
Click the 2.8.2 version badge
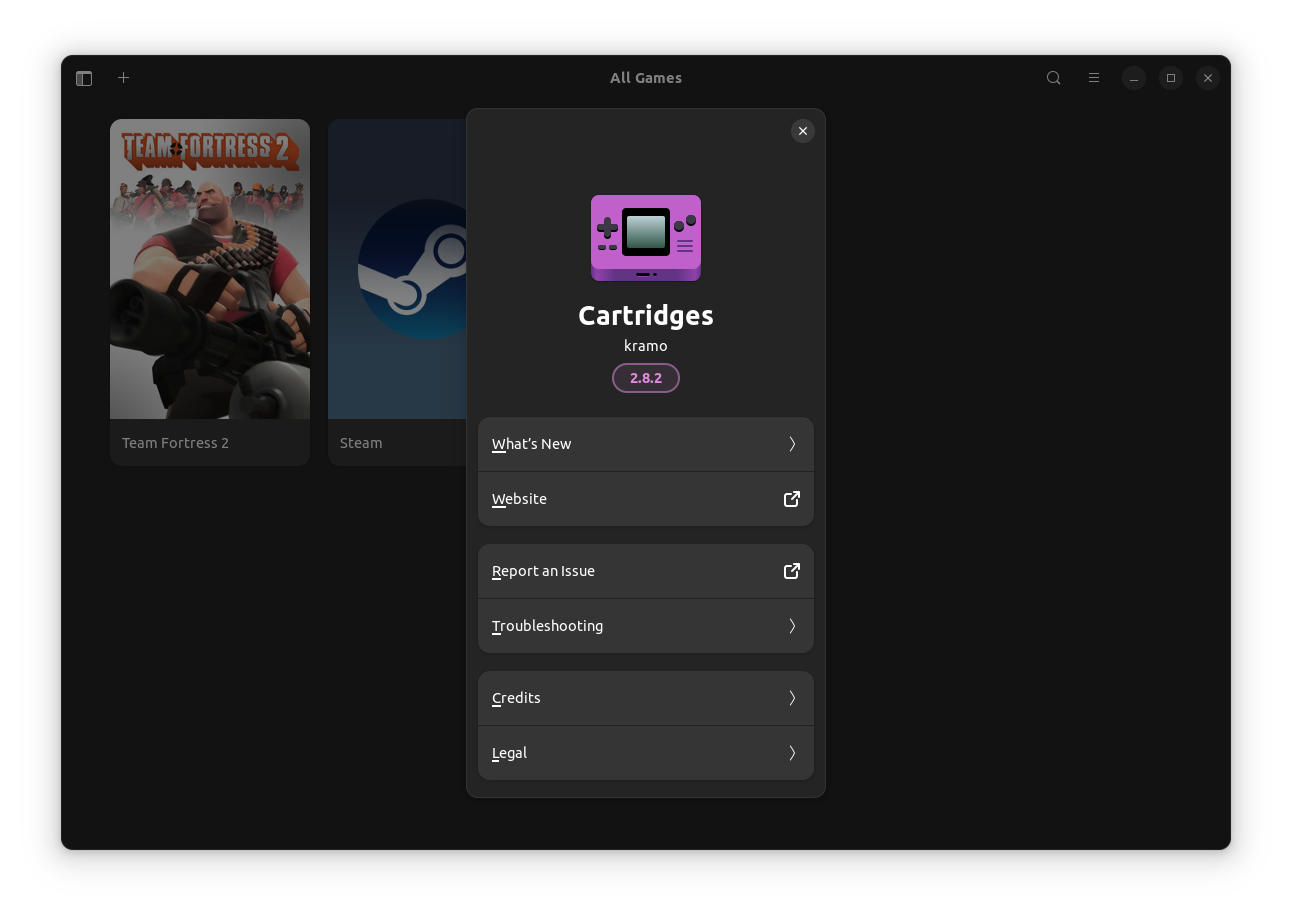(646, 378)
